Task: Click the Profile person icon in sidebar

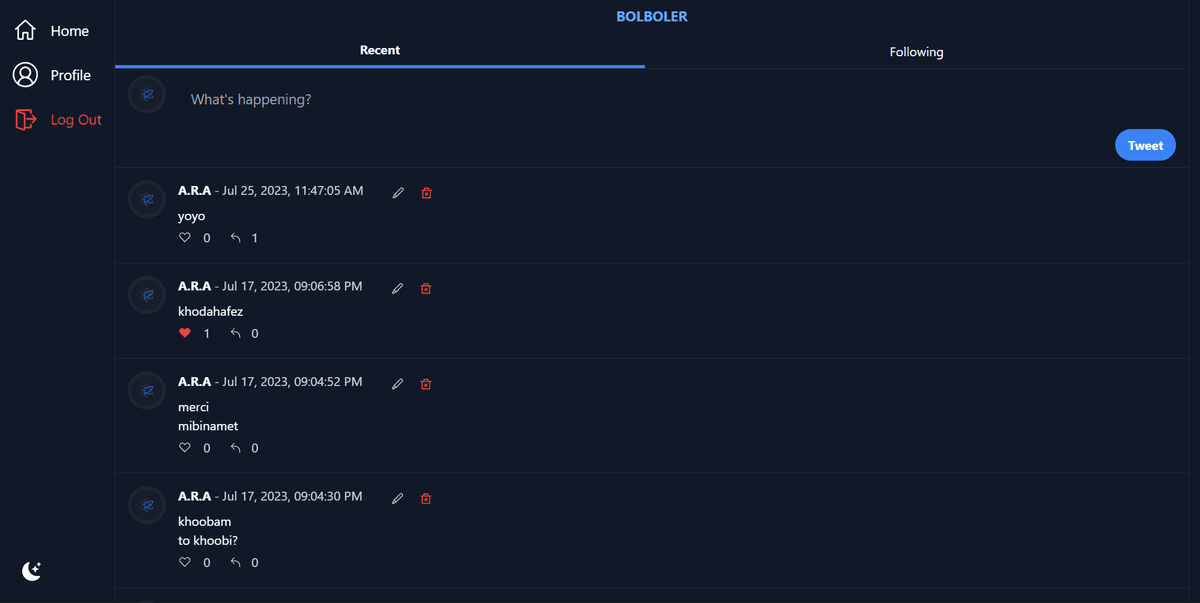Action: [x=25, y=75]
